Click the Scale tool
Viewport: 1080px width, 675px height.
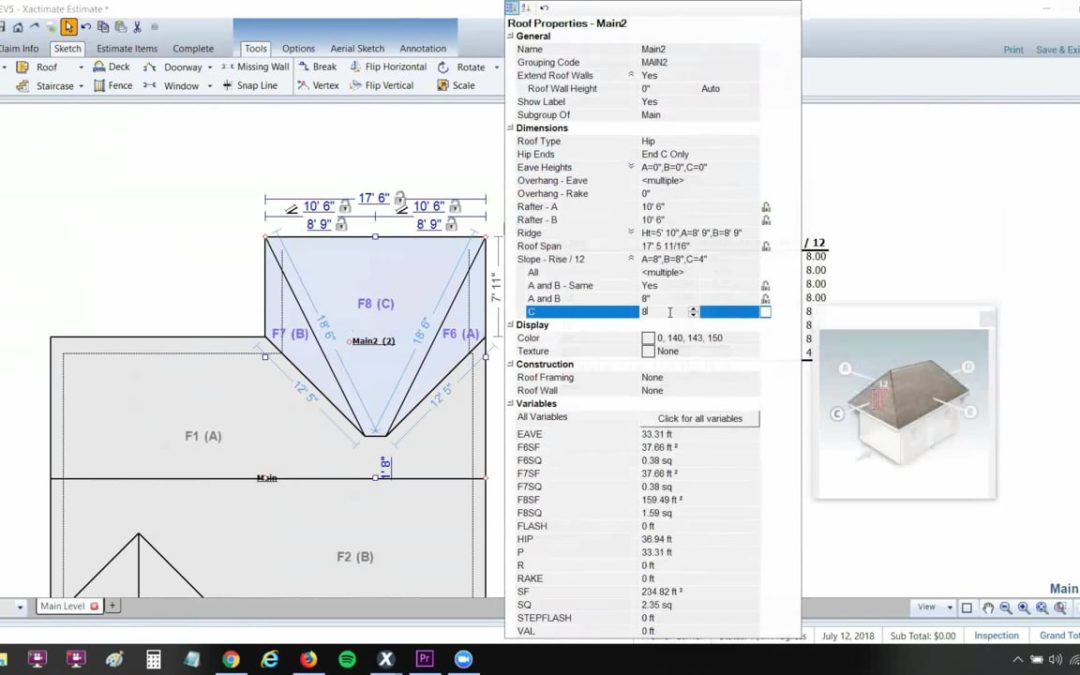click(x=456, y=85)
